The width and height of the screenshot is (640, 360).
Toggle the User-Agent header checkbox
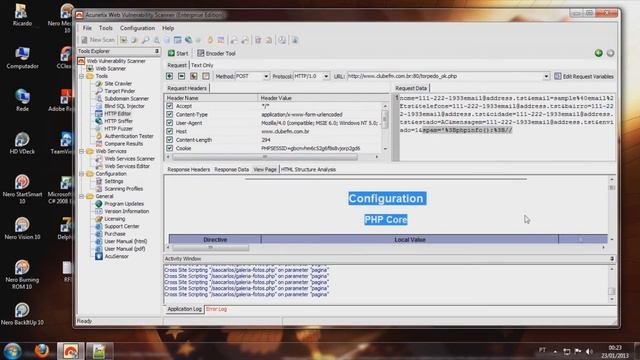click(169, 123)
